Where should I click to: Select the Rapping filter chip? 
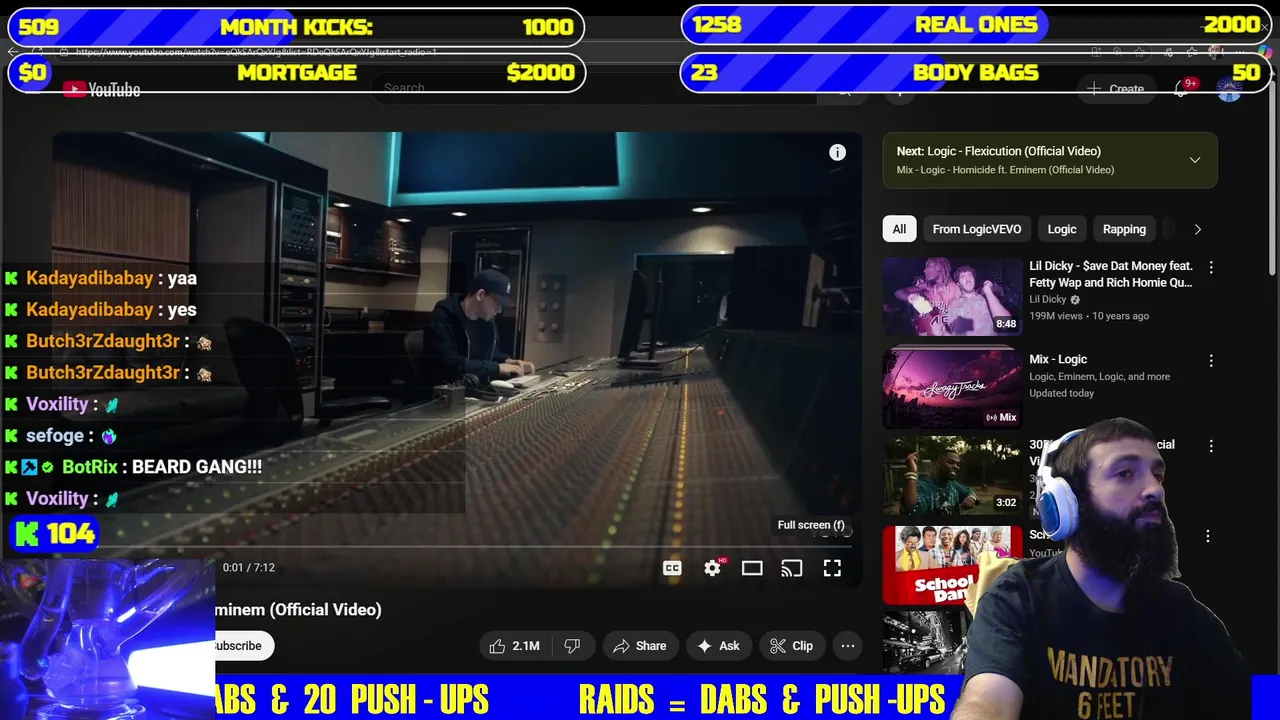pos(1124,229)
